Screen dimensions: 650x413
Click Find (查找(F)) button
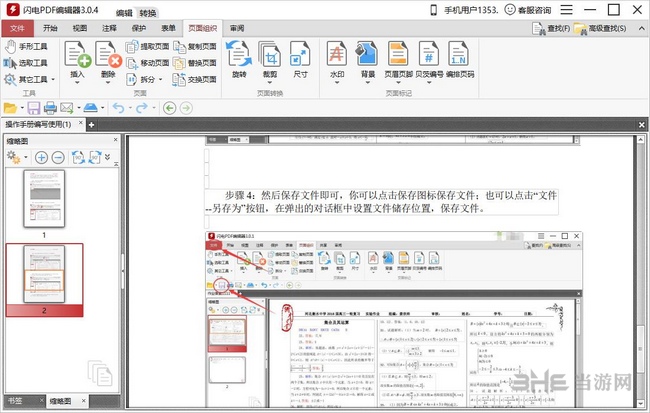(551, 29)
